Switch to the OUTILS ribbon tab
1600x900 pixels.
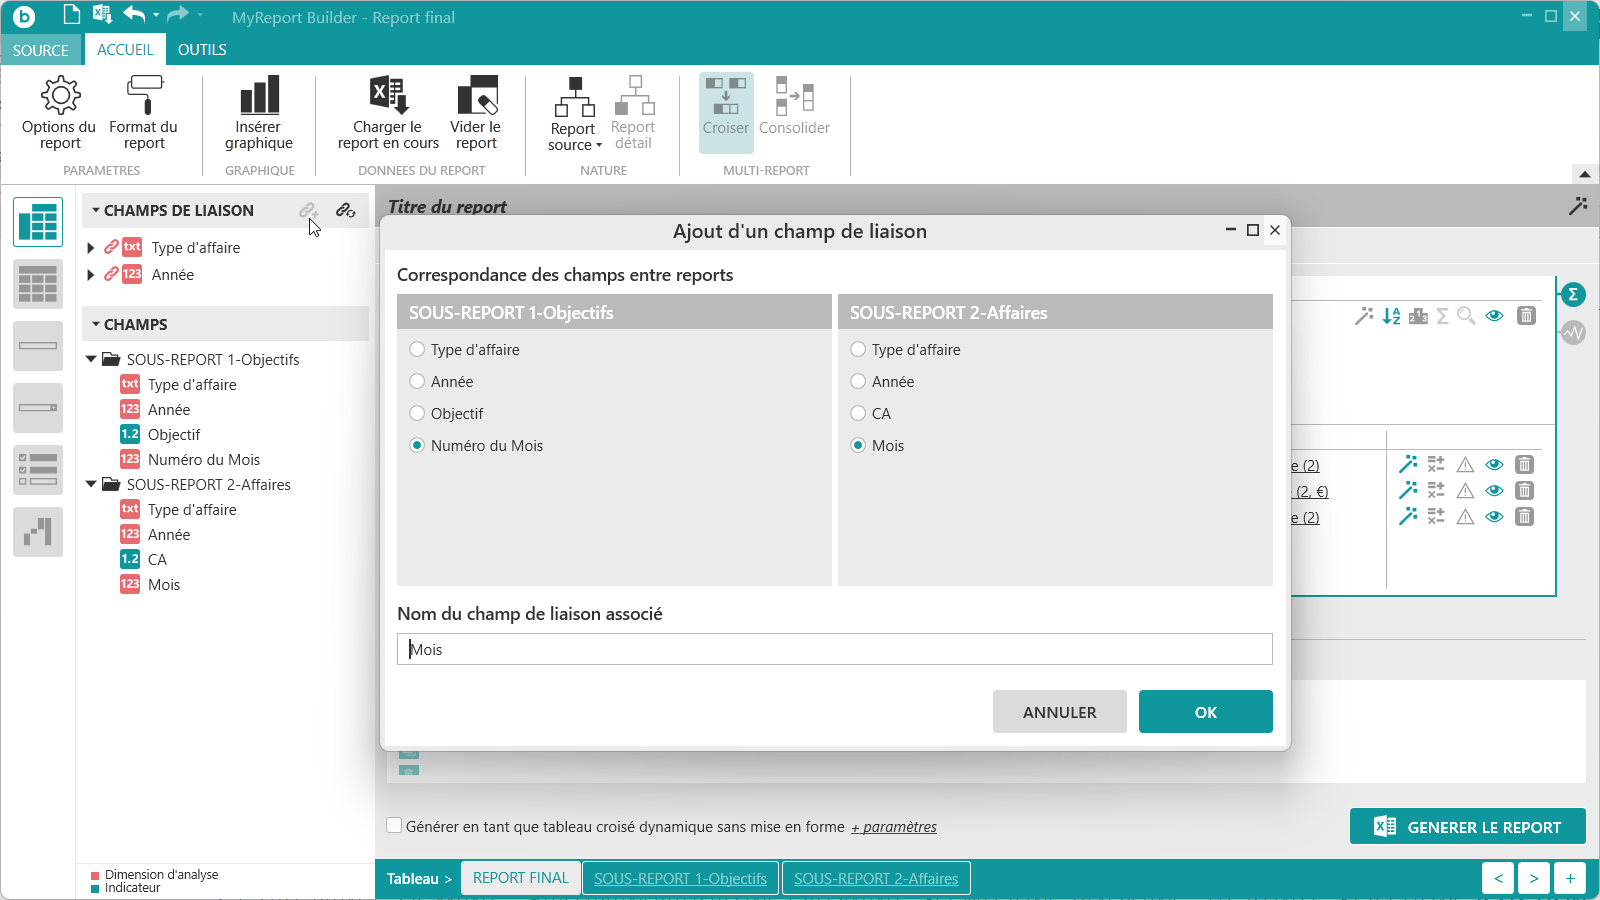(x=202, y=49)
